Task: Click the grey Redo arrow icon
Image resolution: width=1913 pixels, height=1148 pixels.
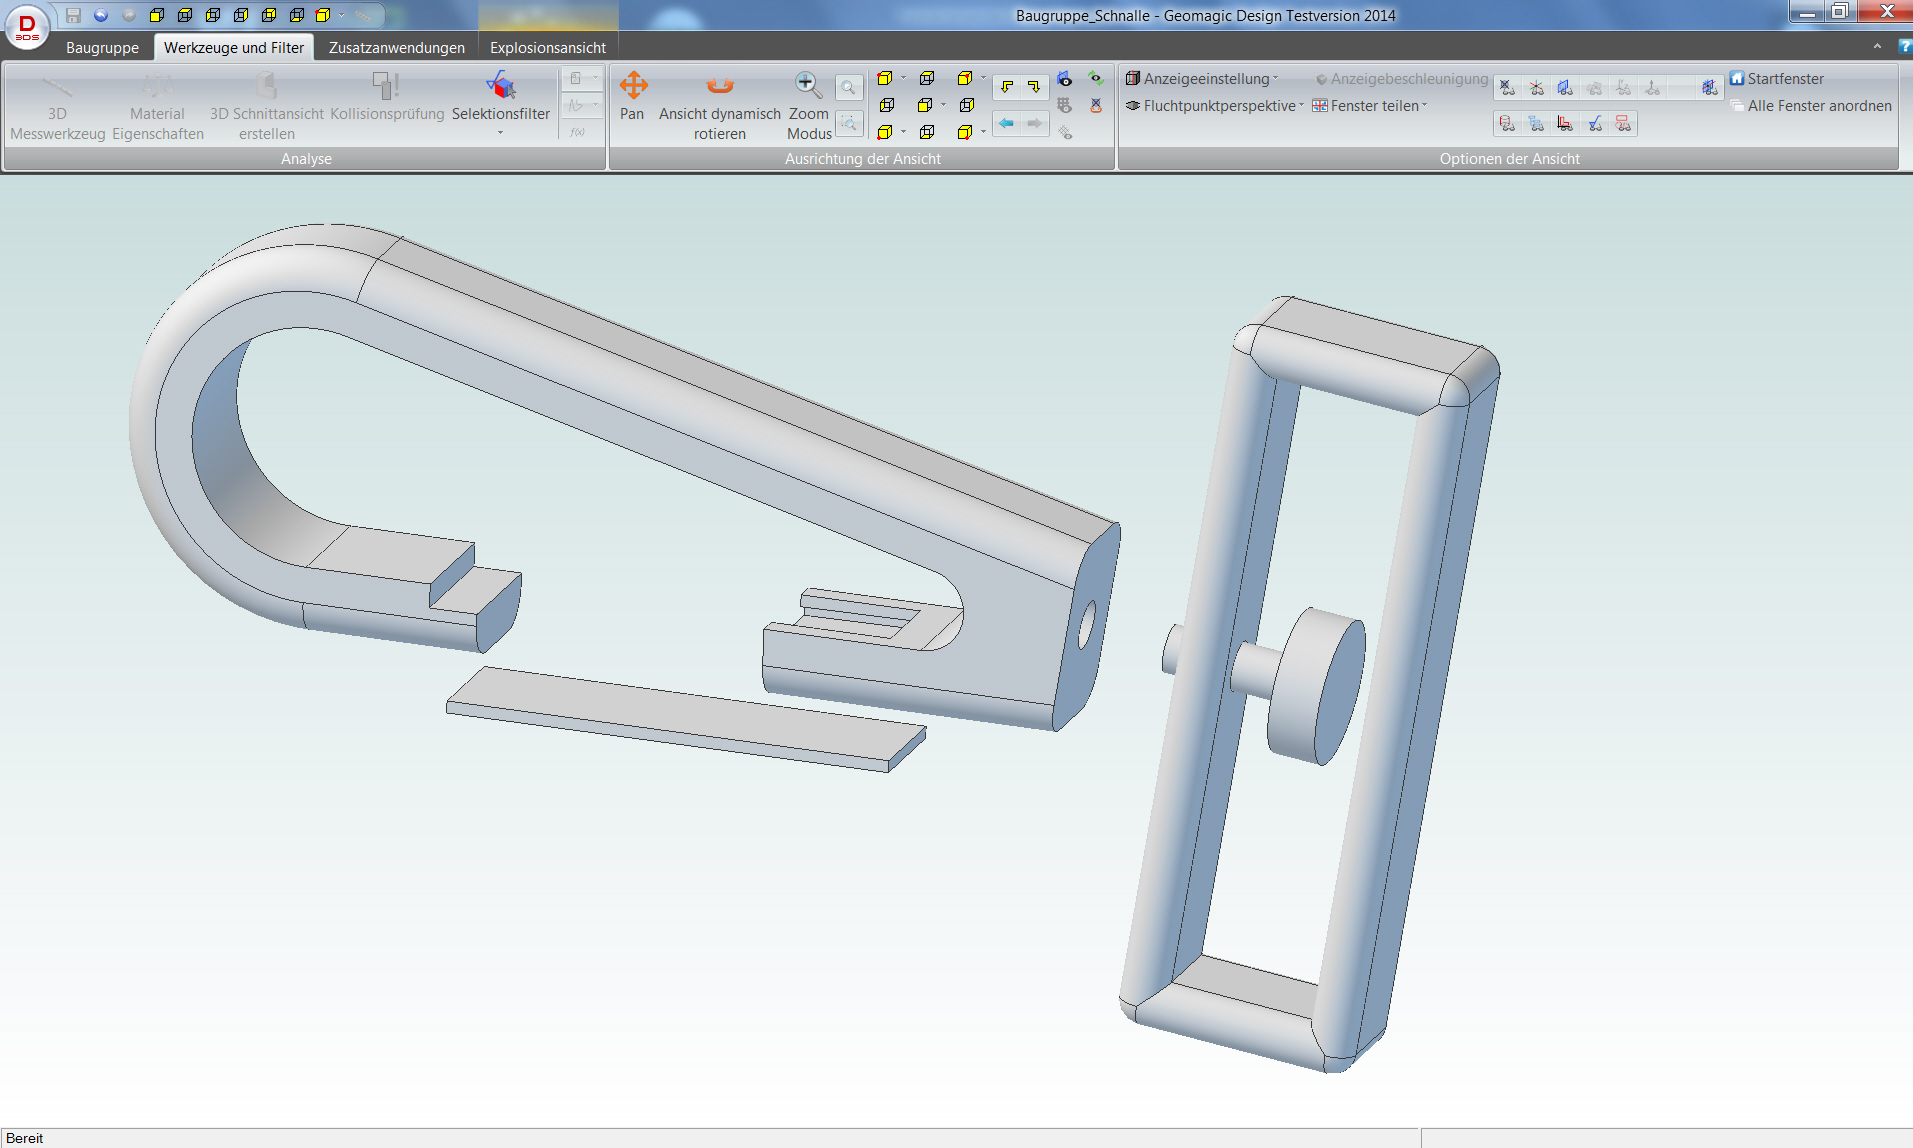Action: (x=129, y=15)
